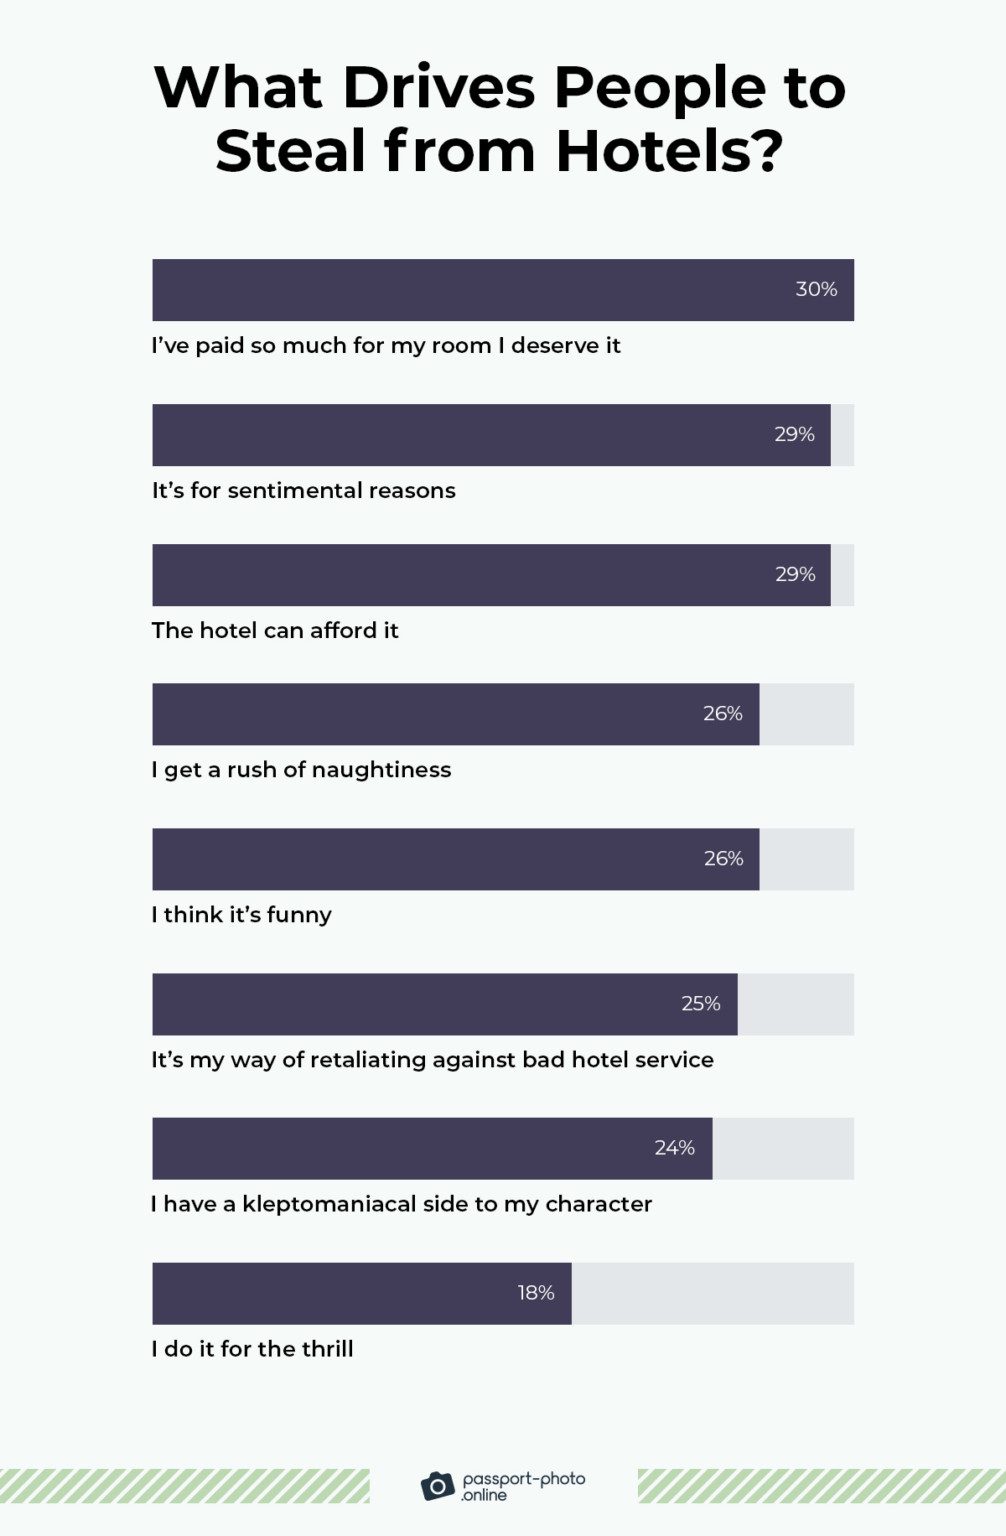The width and height of the screenshot is (1006, 1536).
Task: Select the 30% bar at the top
Action: click(x=502, y=290)
